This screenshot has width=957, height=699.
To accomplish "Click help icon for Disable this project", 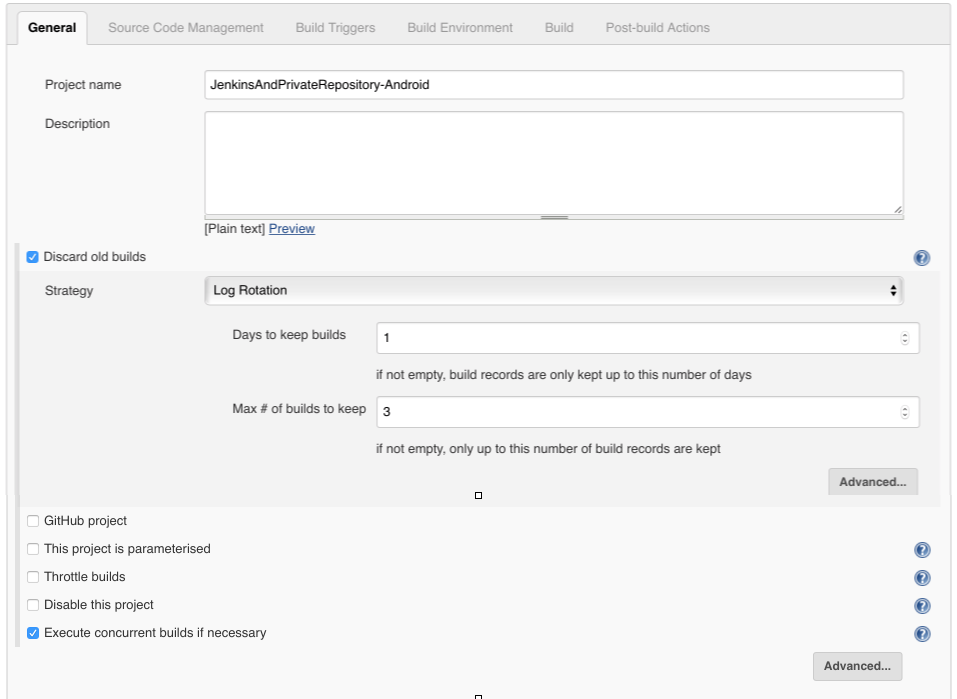I will 922,606.
